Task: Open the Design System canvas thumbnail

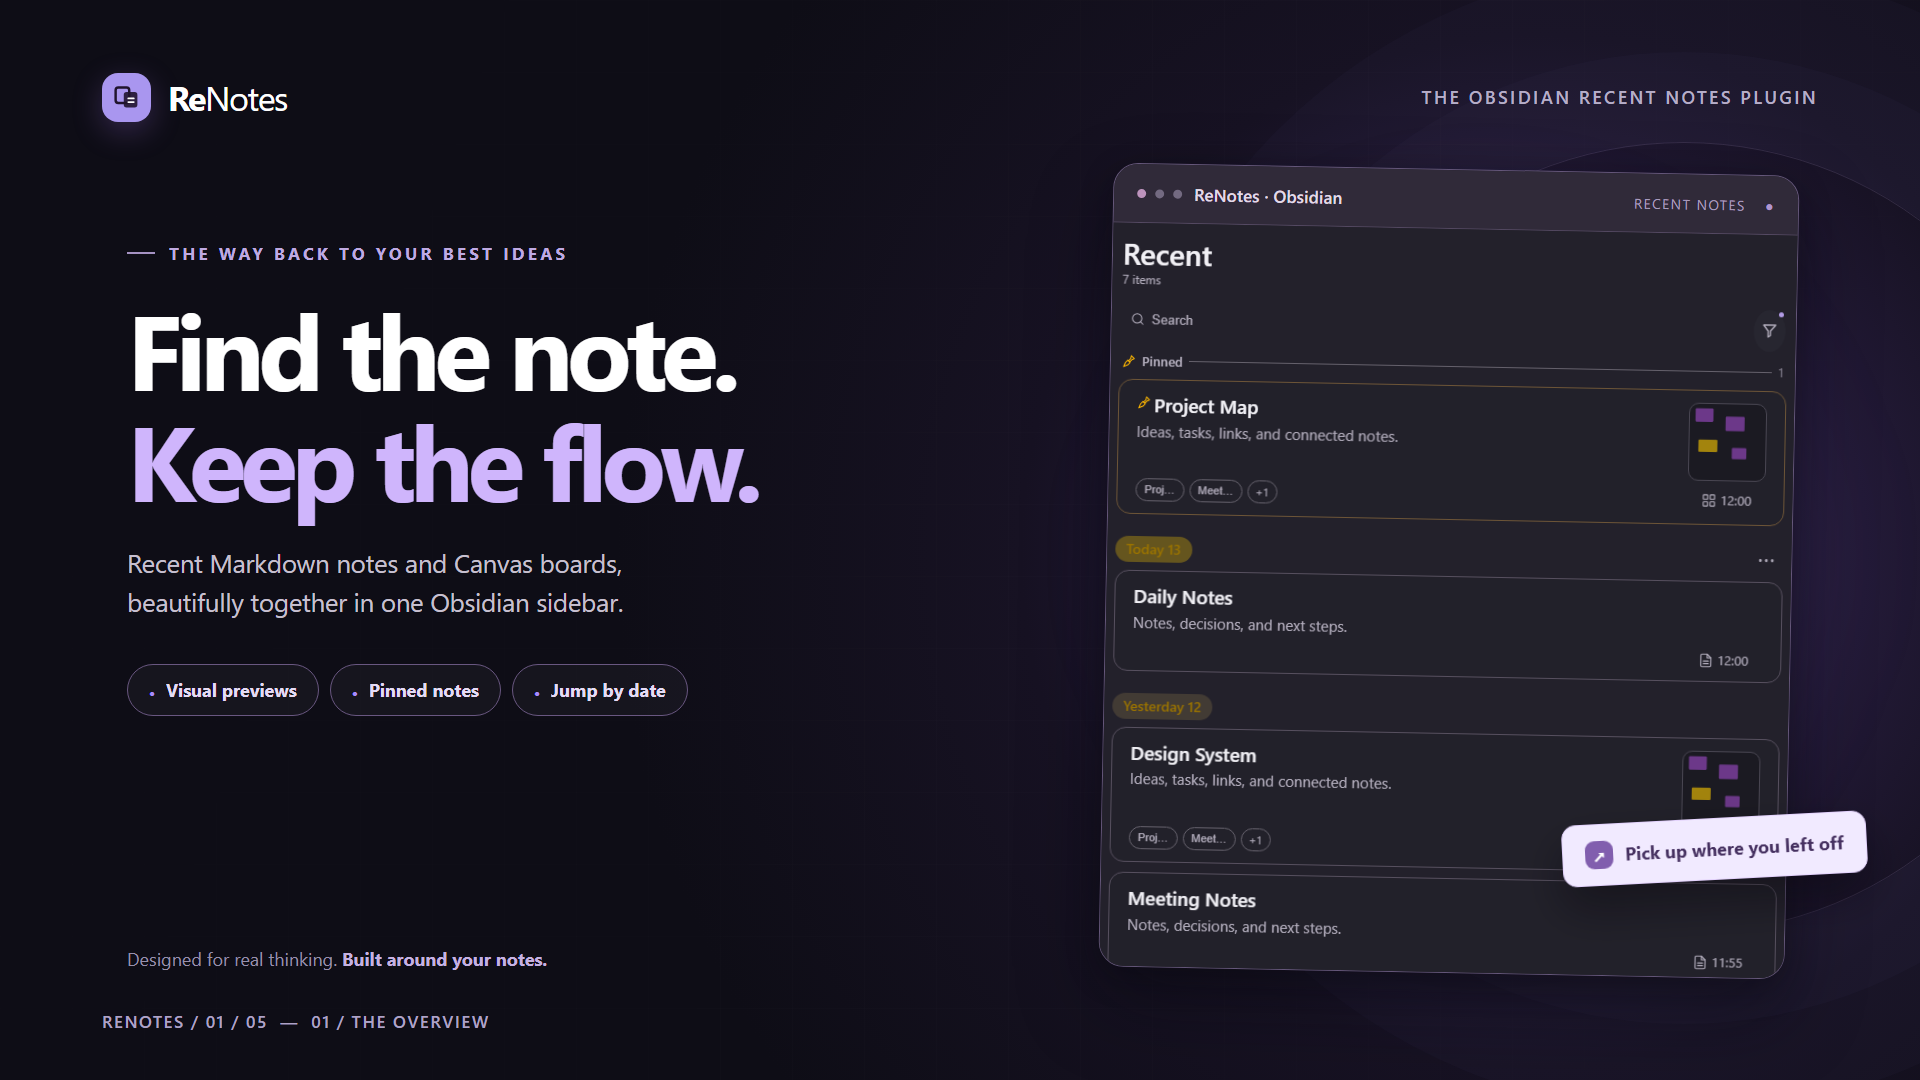Action: pos(1720,787)
